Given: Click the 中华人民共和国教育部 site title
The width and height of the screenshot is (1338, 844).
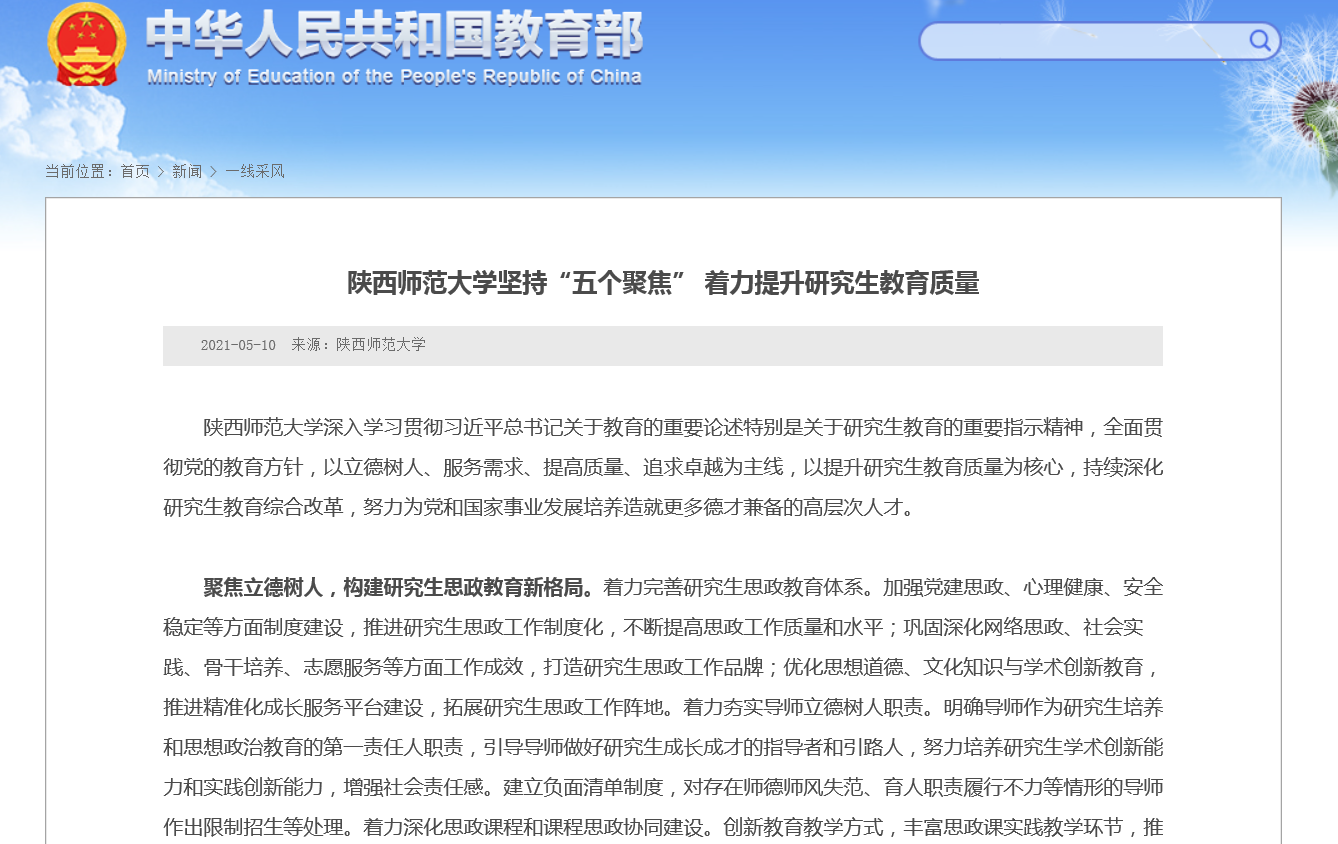Looking at the screenshot, I should (394, 36).
